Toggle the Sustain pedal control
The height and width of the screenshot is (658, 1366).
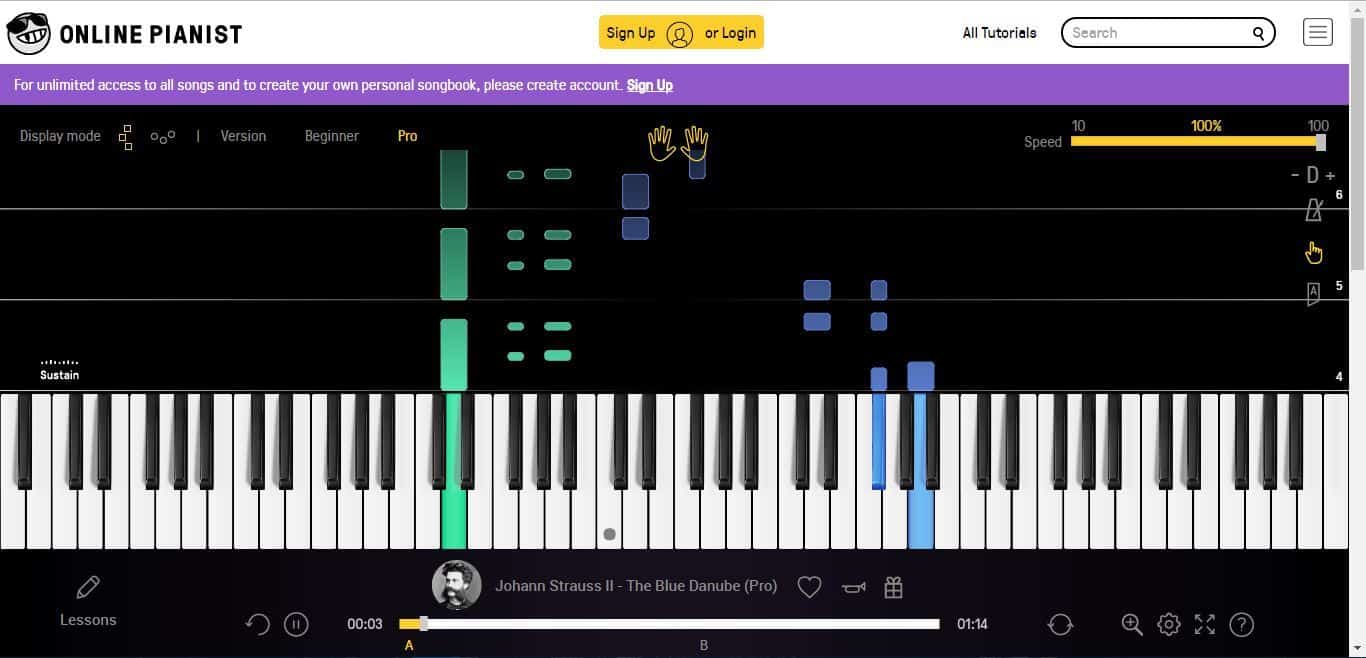(x=59, y=369)
